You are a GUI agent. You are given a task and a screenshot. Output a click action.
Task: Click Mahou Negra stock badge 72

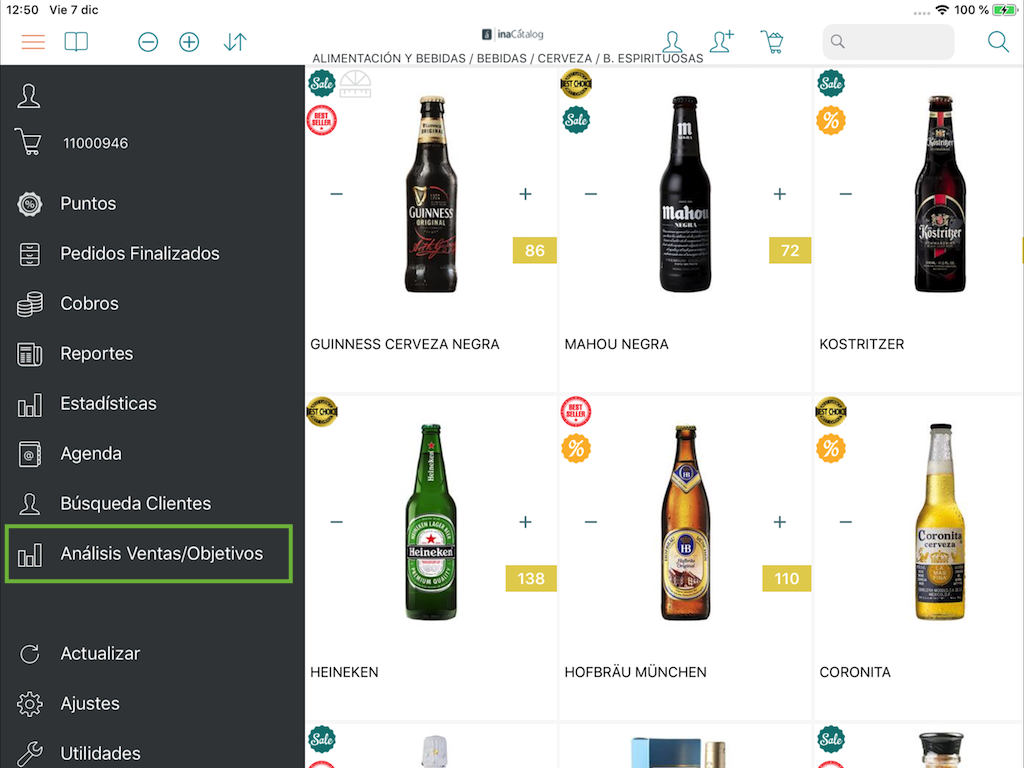790,250
